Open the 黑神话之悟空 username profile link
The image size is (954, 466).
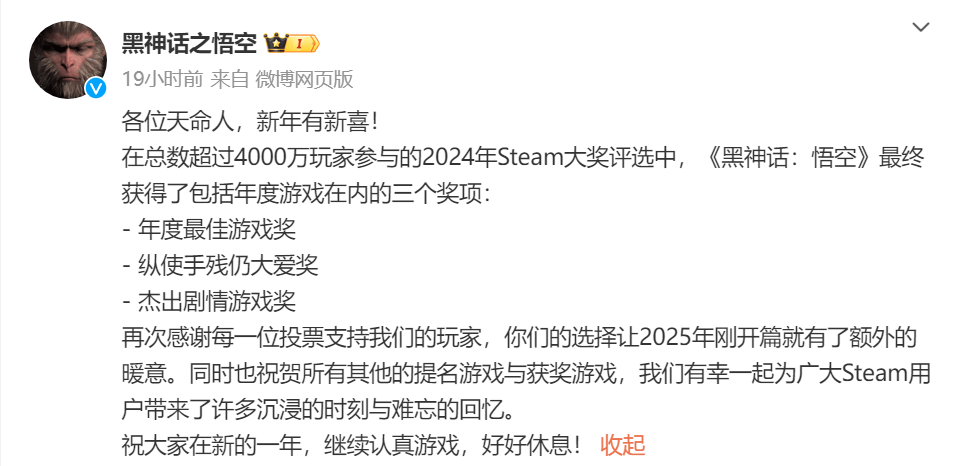190,44
